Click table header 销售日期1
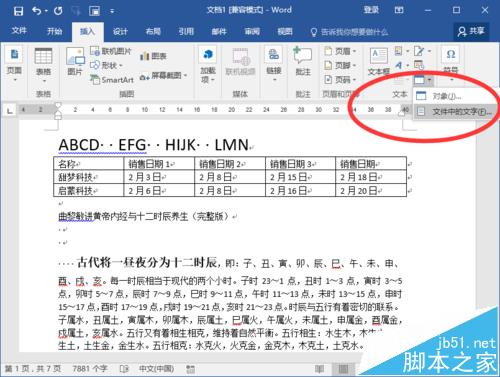The height and width of the screenshot is (377, 500). tap(159, 164)
